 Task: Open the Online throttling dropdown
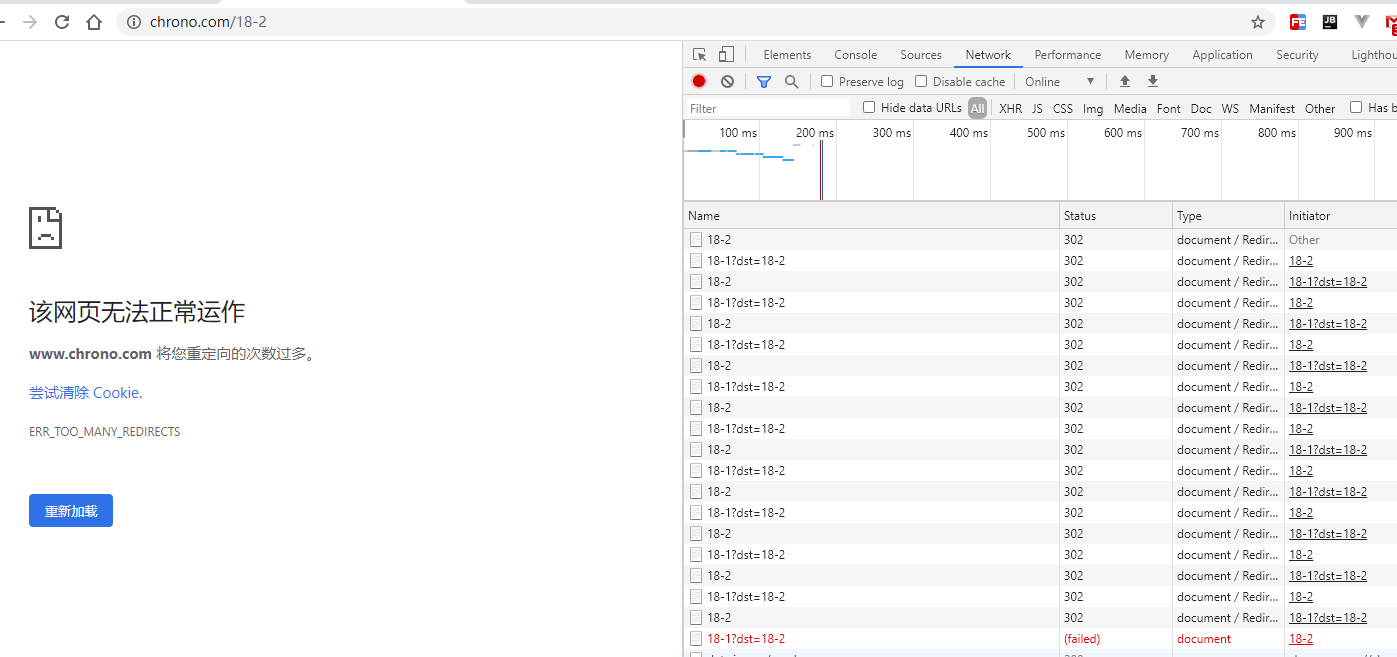click(1060, 82)
